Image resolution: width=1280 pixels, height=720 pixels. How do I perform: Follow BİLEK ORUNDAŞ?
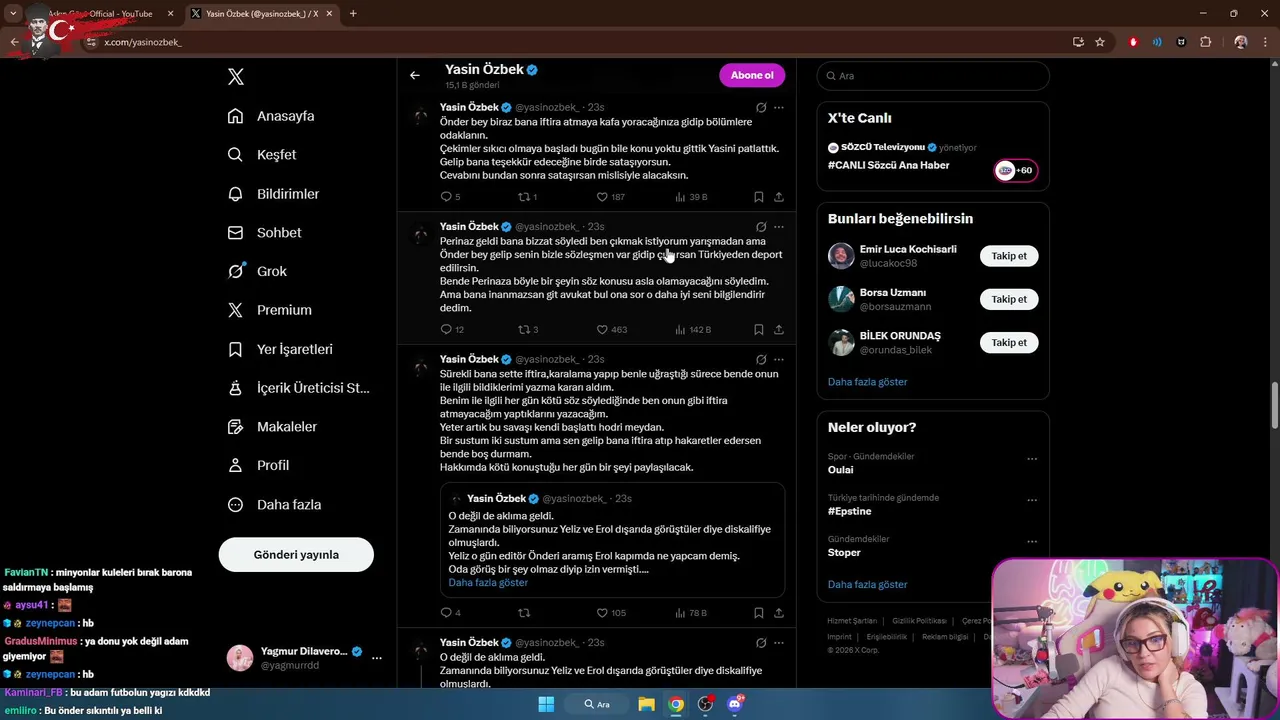pos(1009,343)
